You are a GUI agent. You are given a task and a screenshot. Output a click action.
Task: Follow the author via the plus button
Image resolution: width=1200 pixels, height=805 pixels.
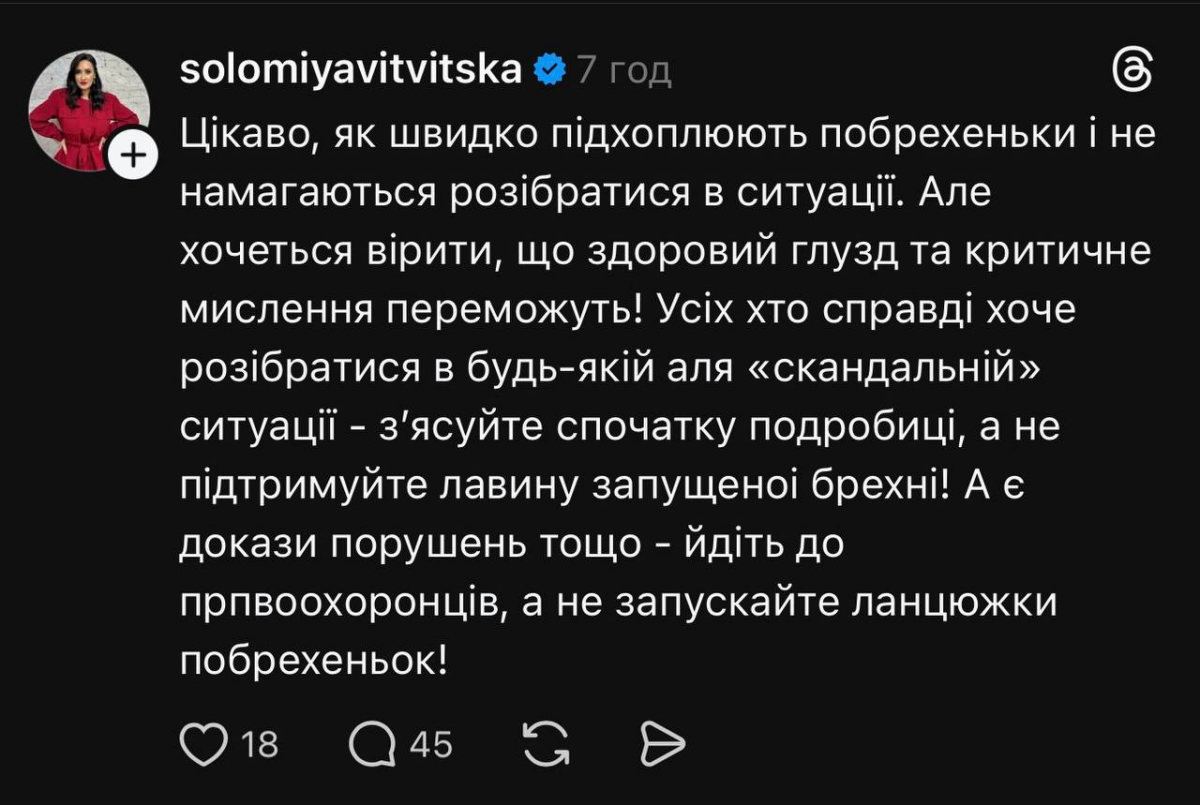(134, 156)
